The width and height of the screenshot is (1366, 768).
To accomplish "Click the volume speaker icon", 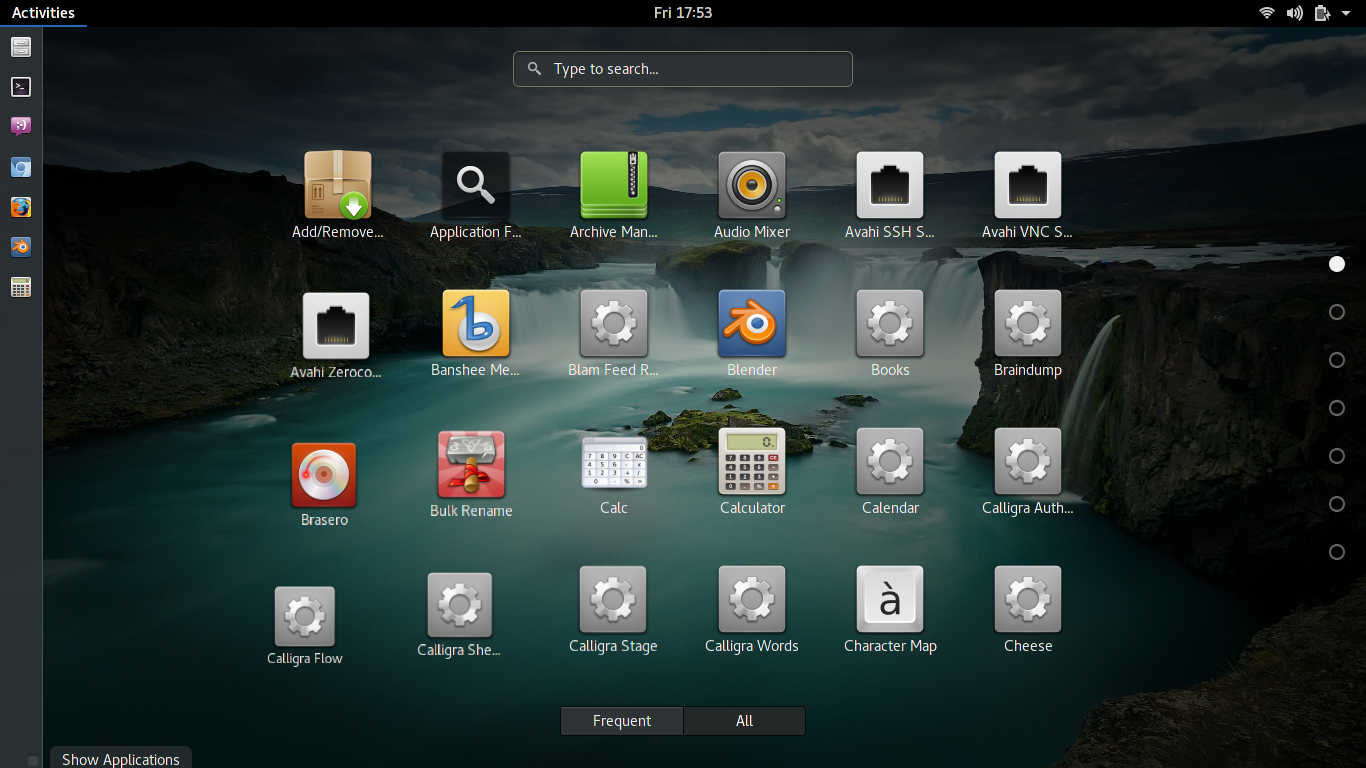I will coord(1295,13).
